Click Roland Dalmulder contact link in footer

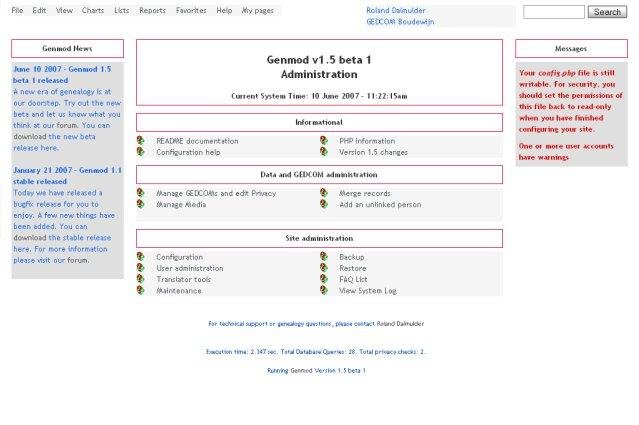[400, 324]
